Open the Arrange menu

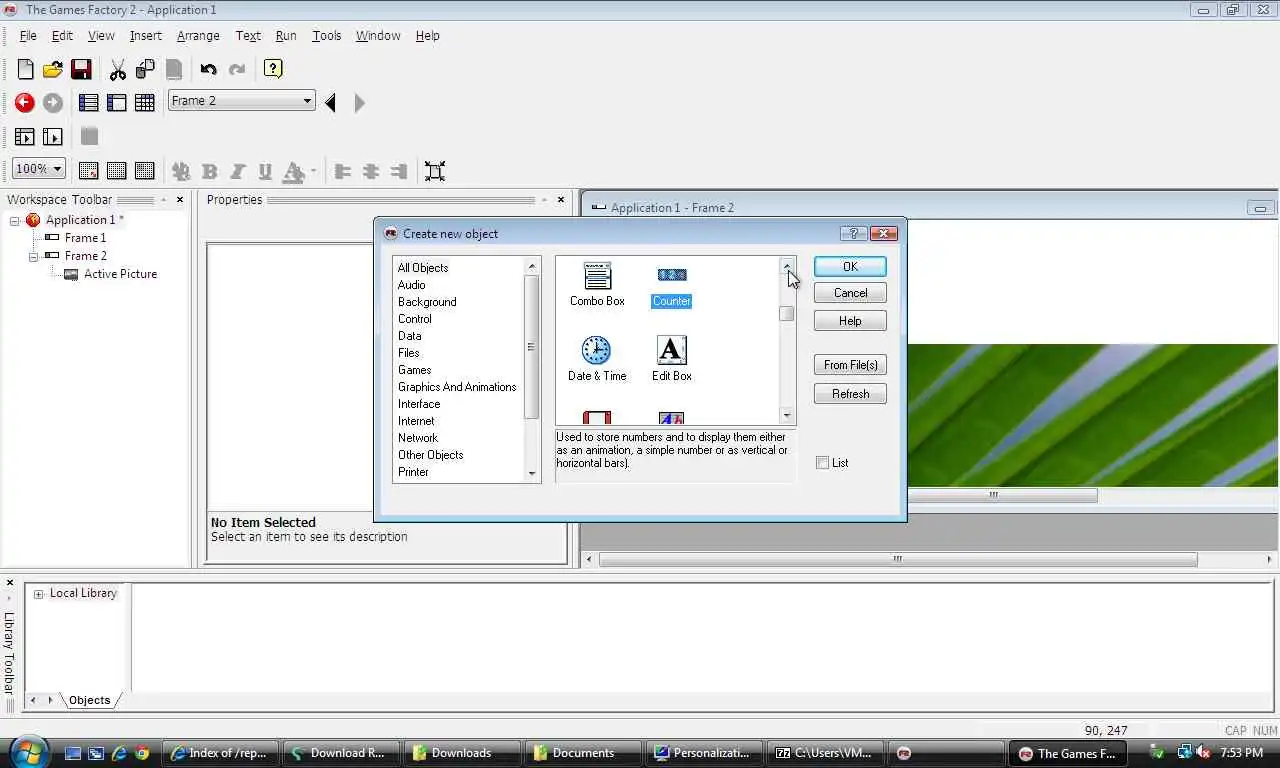pos(198,35)
